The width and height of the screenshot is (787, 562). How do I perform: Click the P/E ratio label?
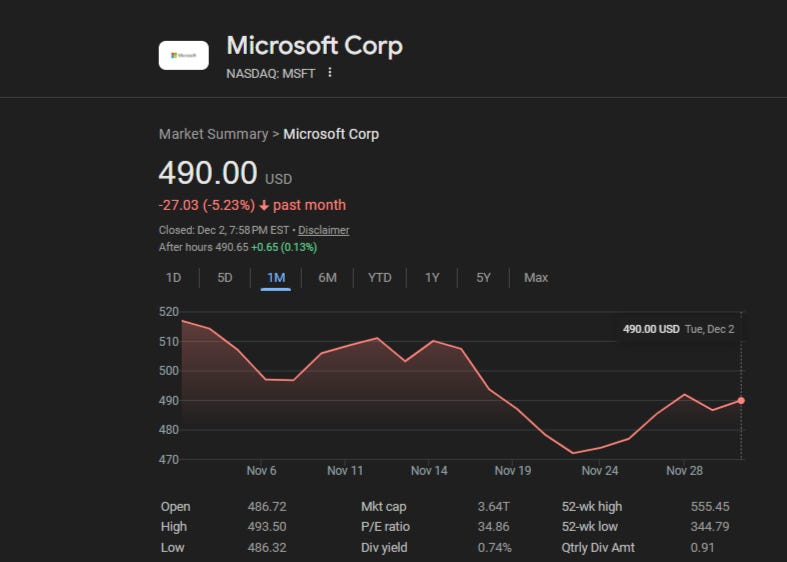pos(385,526)
